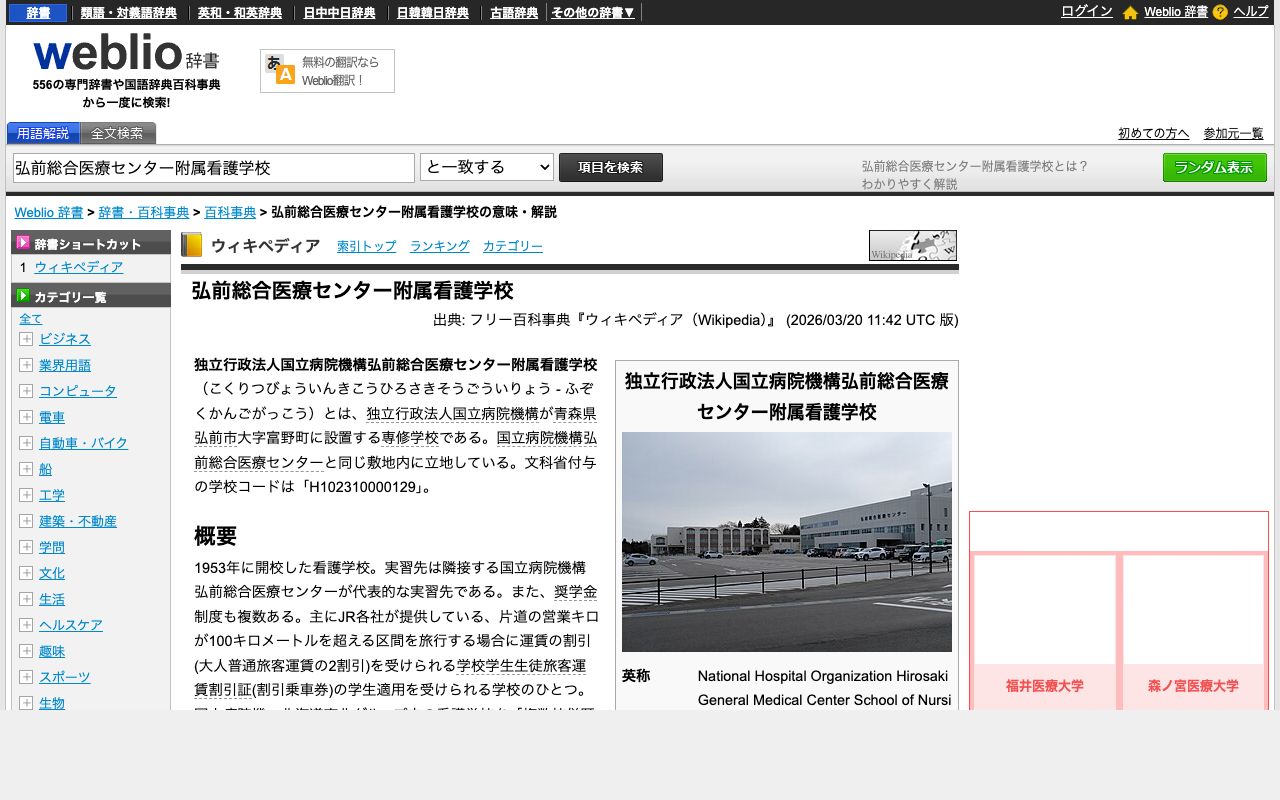This screenshot has width=1280, height=800.
Task: Switch to the 全文検索 tab
Action: [118, 132]
